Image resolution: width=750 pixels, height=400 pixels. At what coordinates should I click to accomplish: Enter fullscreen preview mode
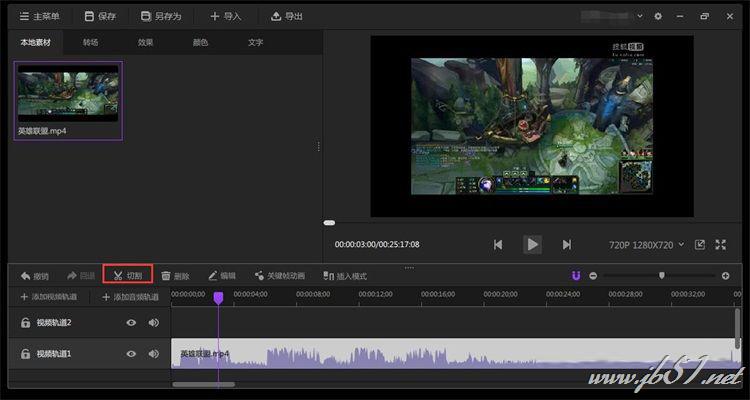click(719, 244)
